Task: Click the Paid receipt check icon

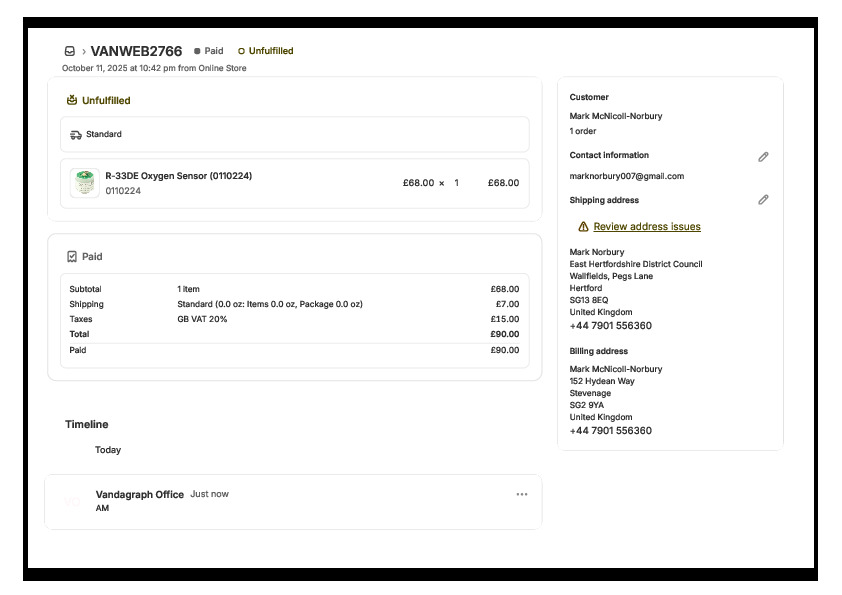Action: (x=72, y=257)
